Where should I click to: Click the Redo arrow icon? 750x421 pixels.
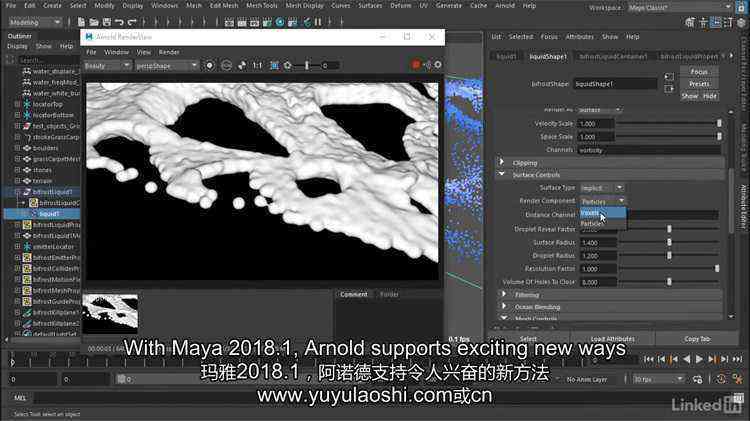click(132, 22)
